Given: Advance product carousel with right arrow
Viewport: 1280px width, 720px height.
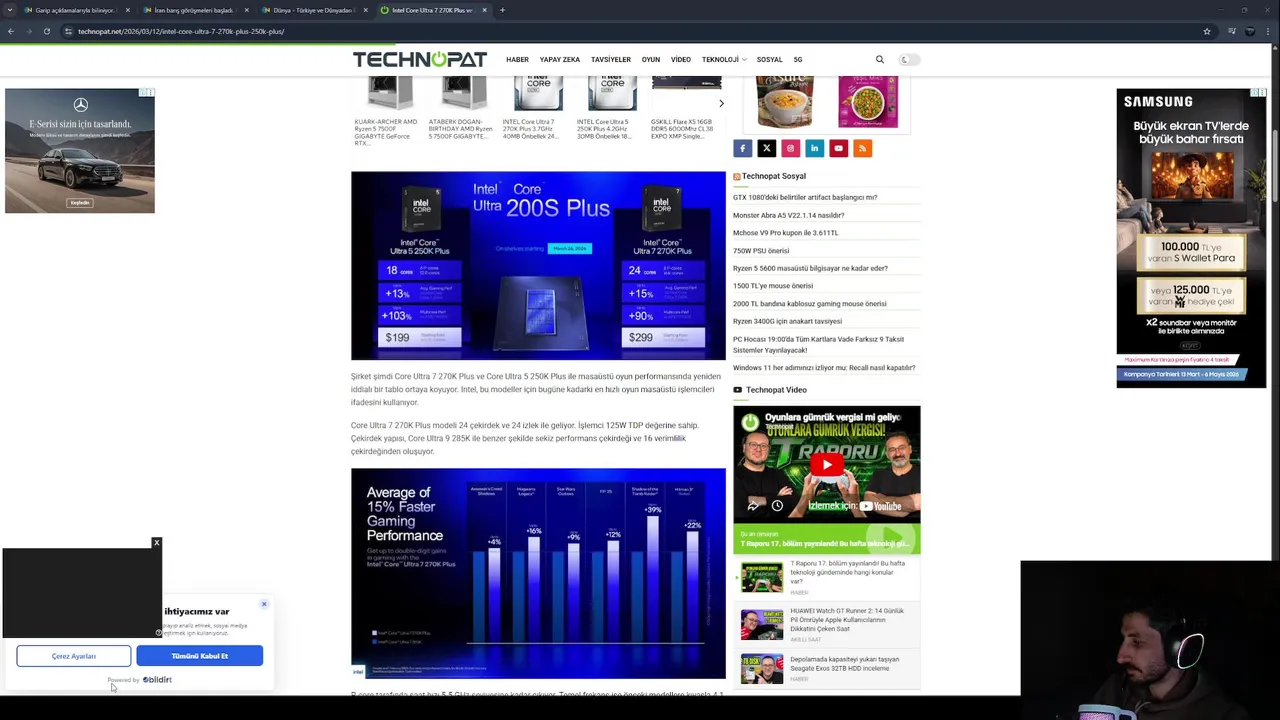Looking at the screenshot, I should [x=721, y=103].
